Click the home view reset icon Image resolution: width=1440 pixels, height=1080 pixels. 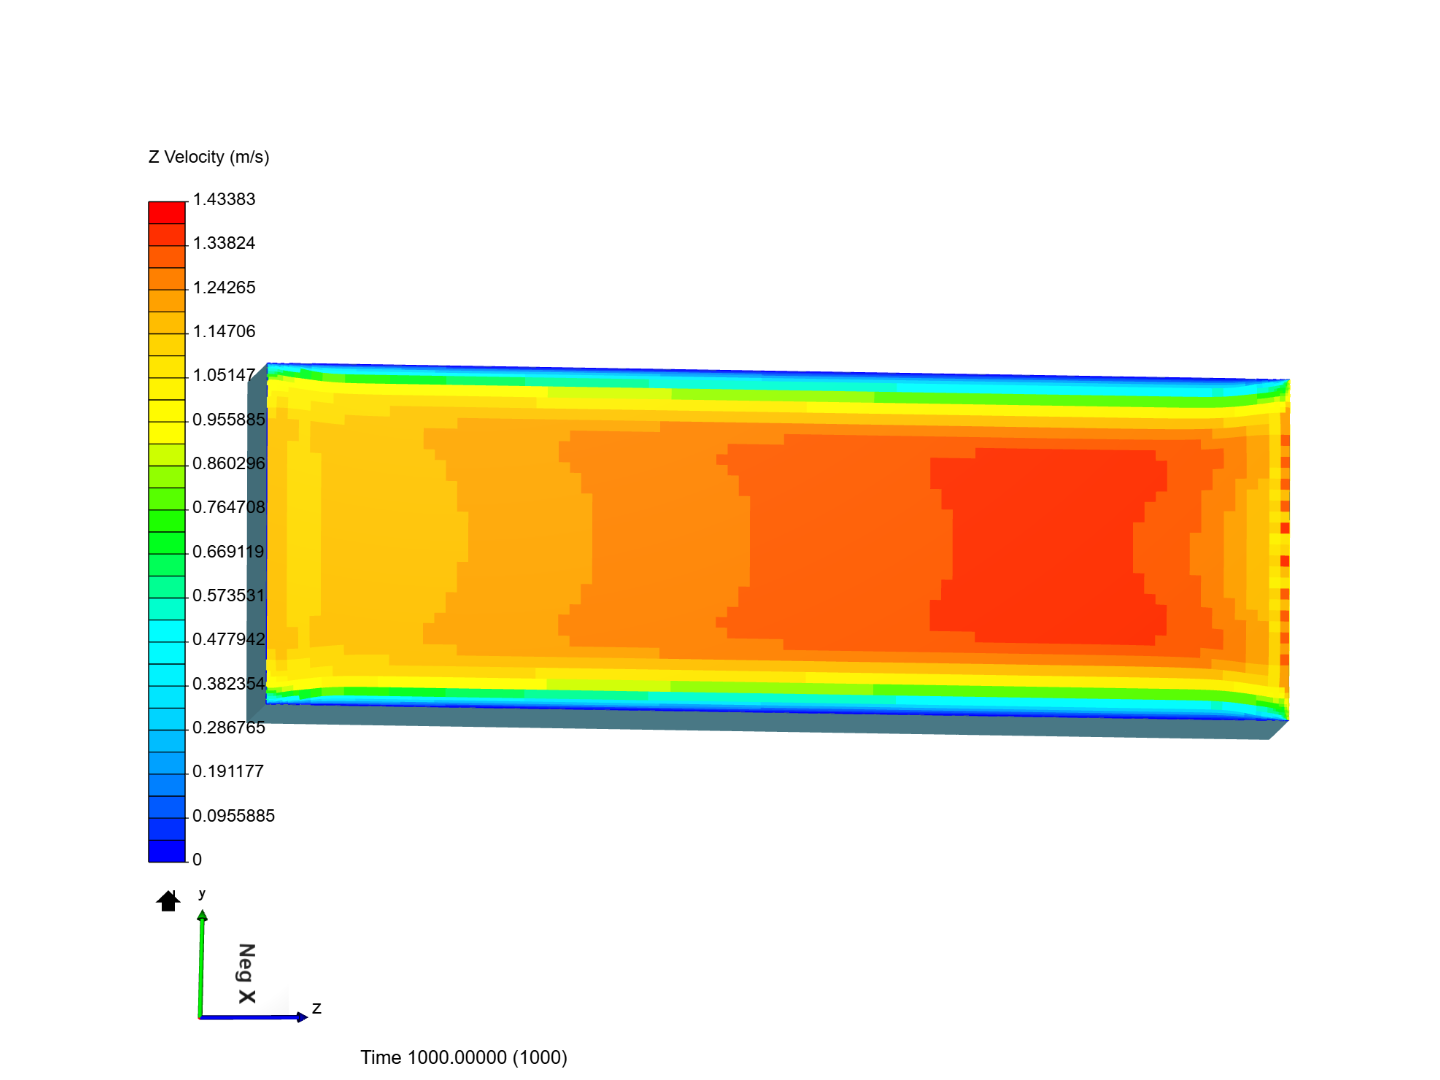pyautogui.click(x=168, y=901)
